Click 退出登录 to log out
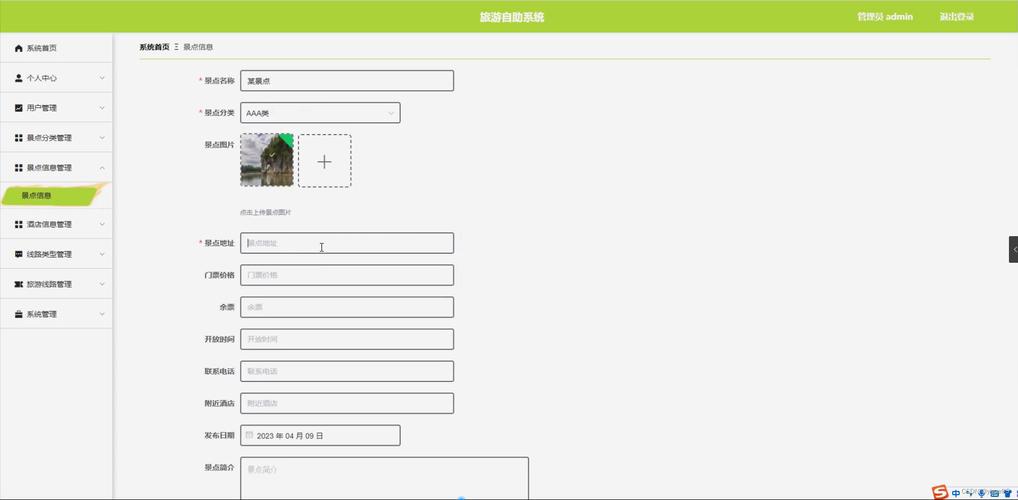The height and width of the screenshot is (500, 1018). [956, 17]
